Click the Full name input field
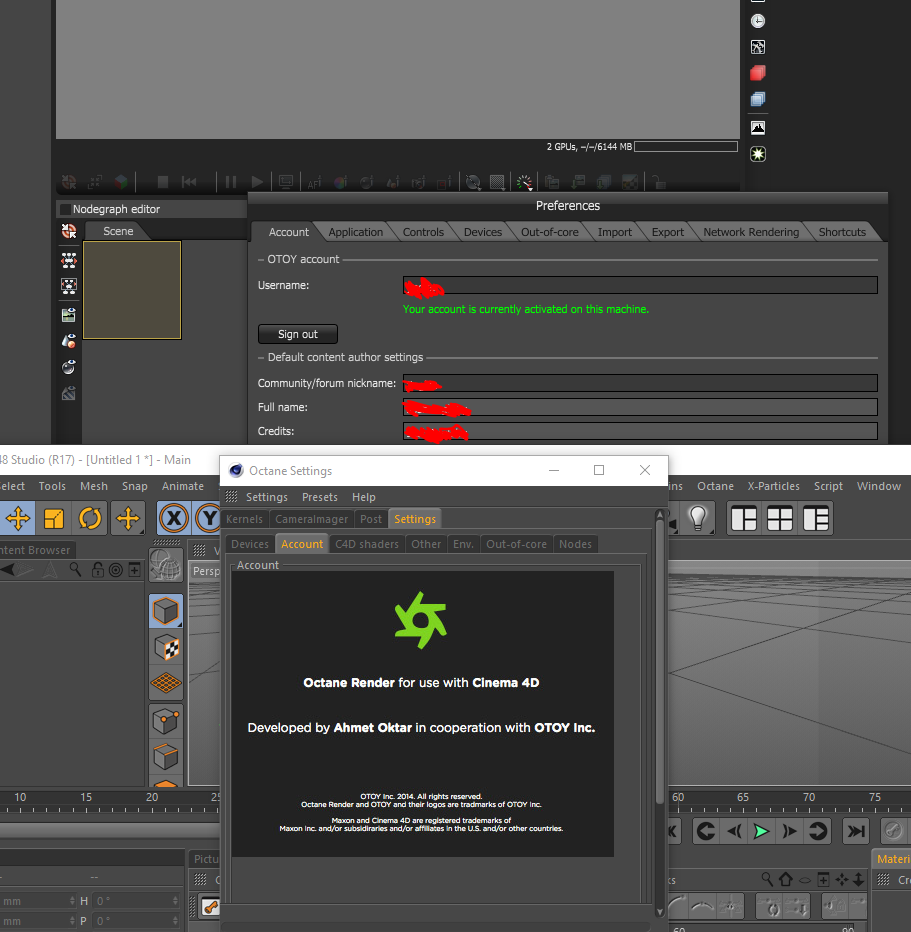Image resolution: width=911 pixels, height=932 pixels. (640, 407)
